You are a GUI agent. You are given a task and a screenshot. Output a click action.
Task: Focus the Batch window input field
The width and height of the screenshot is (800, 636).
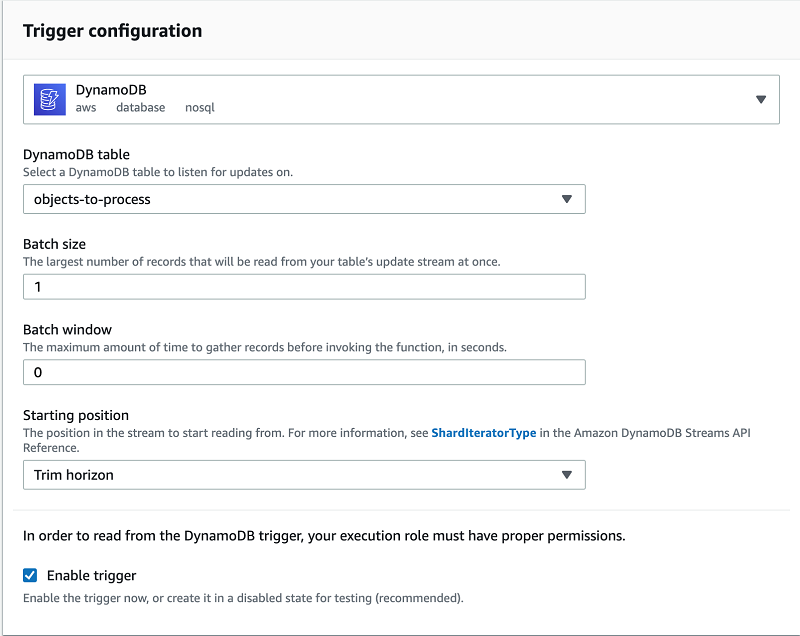coord(304,372)
